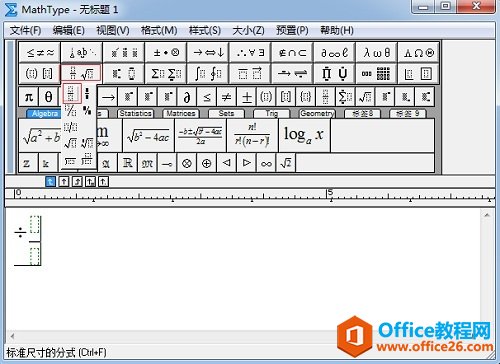Insert the ≤ symbol from small bar
Screen dimensions: 500x364
click(207, 97)
